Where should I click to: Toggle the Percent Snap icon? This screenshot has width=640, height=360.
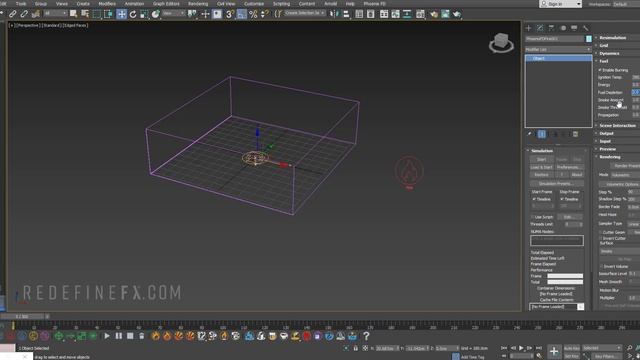(x=253, y=14)
